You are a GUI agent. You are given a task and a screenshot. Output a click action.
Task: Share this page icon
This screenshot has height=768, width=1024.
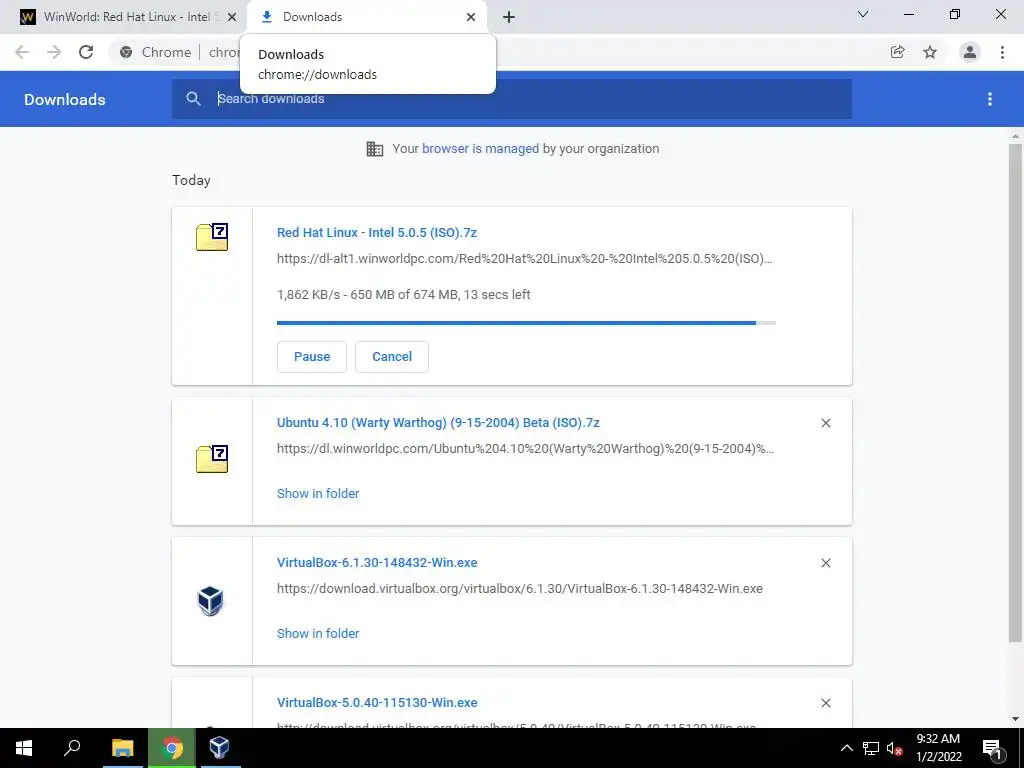(897, 52)
